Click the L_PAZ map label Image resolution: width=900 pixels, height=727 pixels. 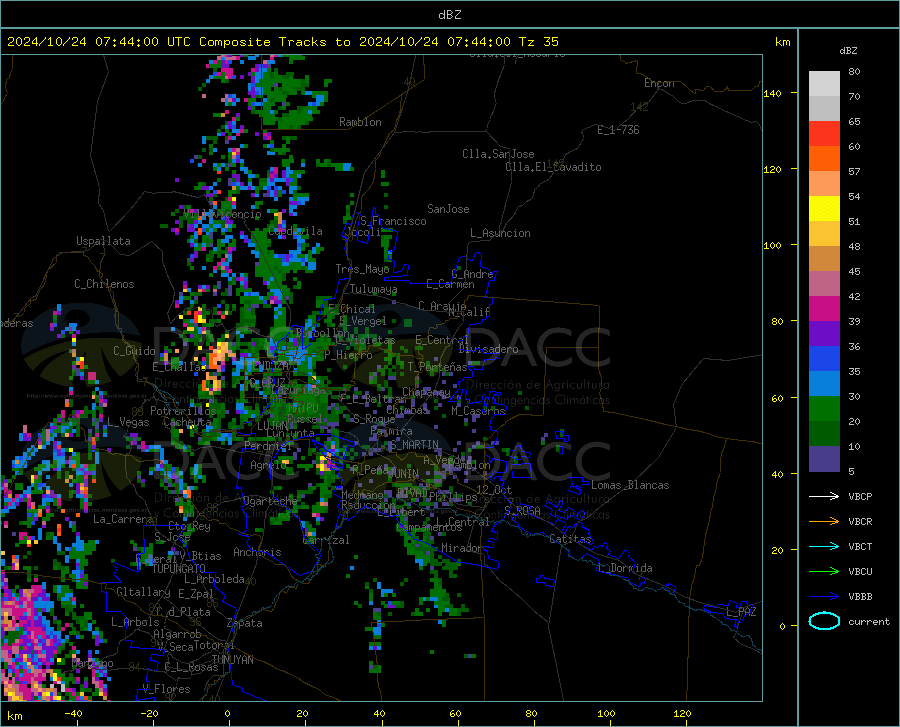(741, 612)
